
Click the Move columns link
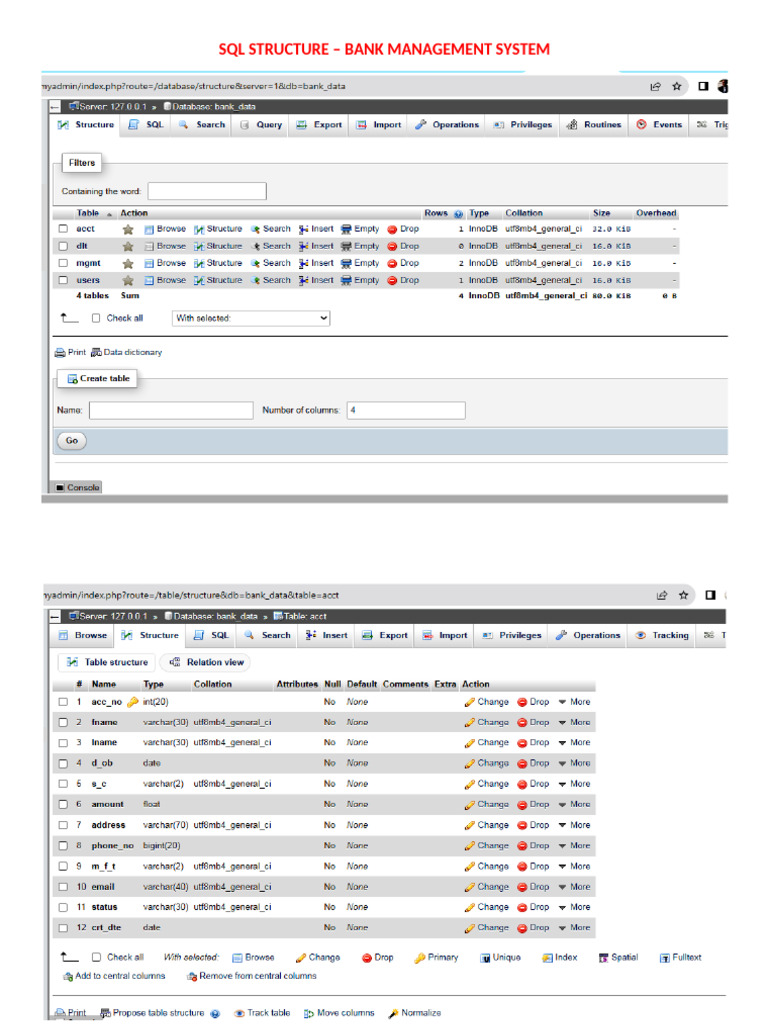click(340, 1014)
